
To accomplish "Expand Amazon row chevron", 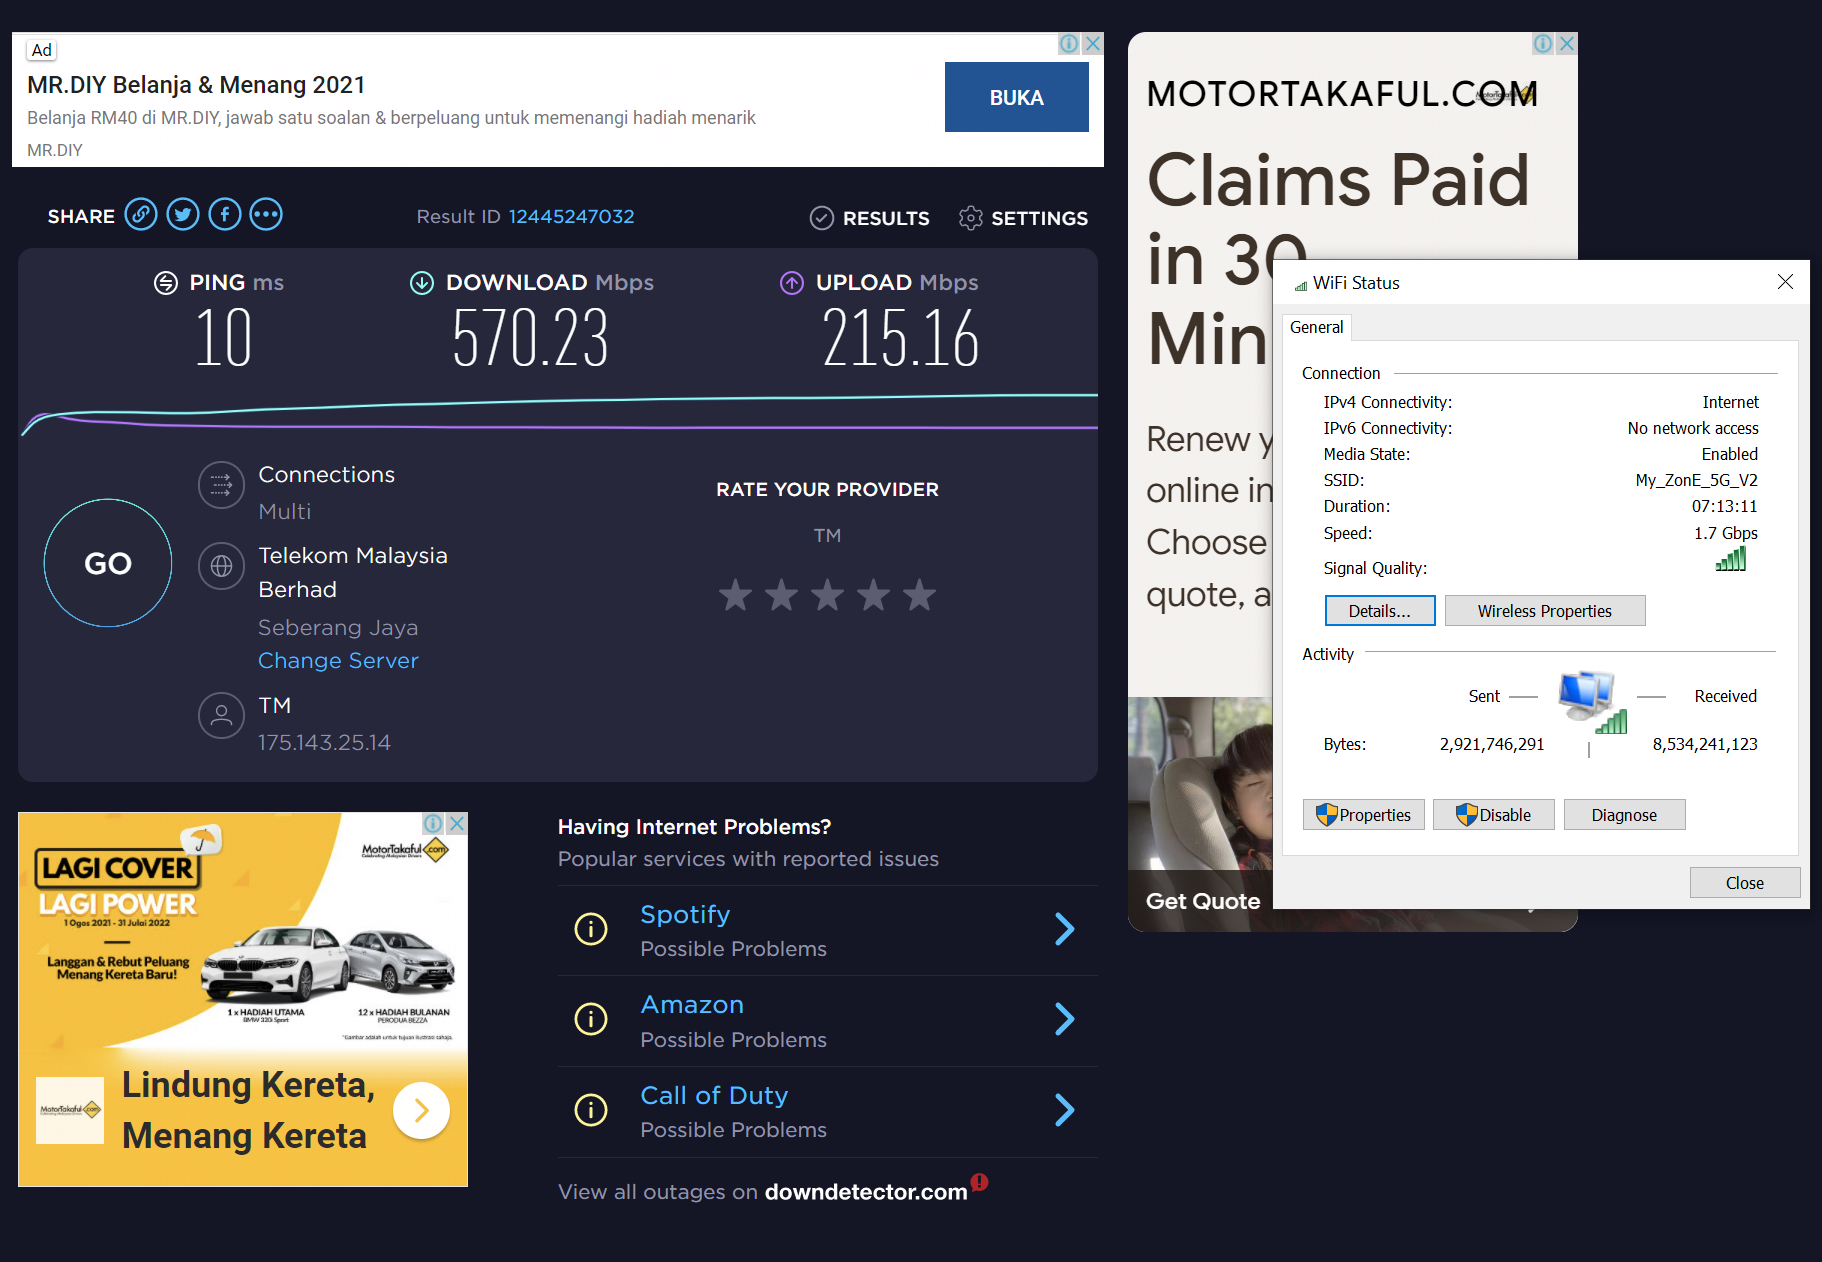I will click(1065, 1019).
